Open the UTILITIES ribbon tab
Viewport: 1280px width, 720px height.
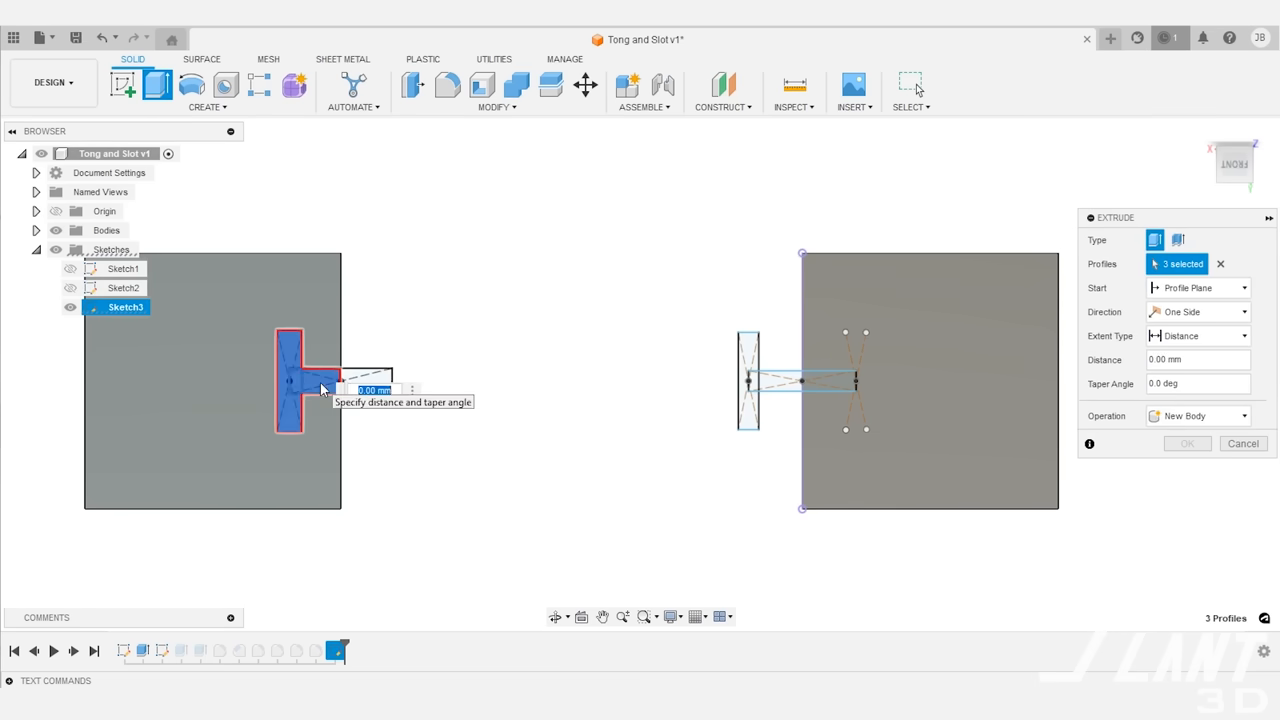[x=493, y=59]
